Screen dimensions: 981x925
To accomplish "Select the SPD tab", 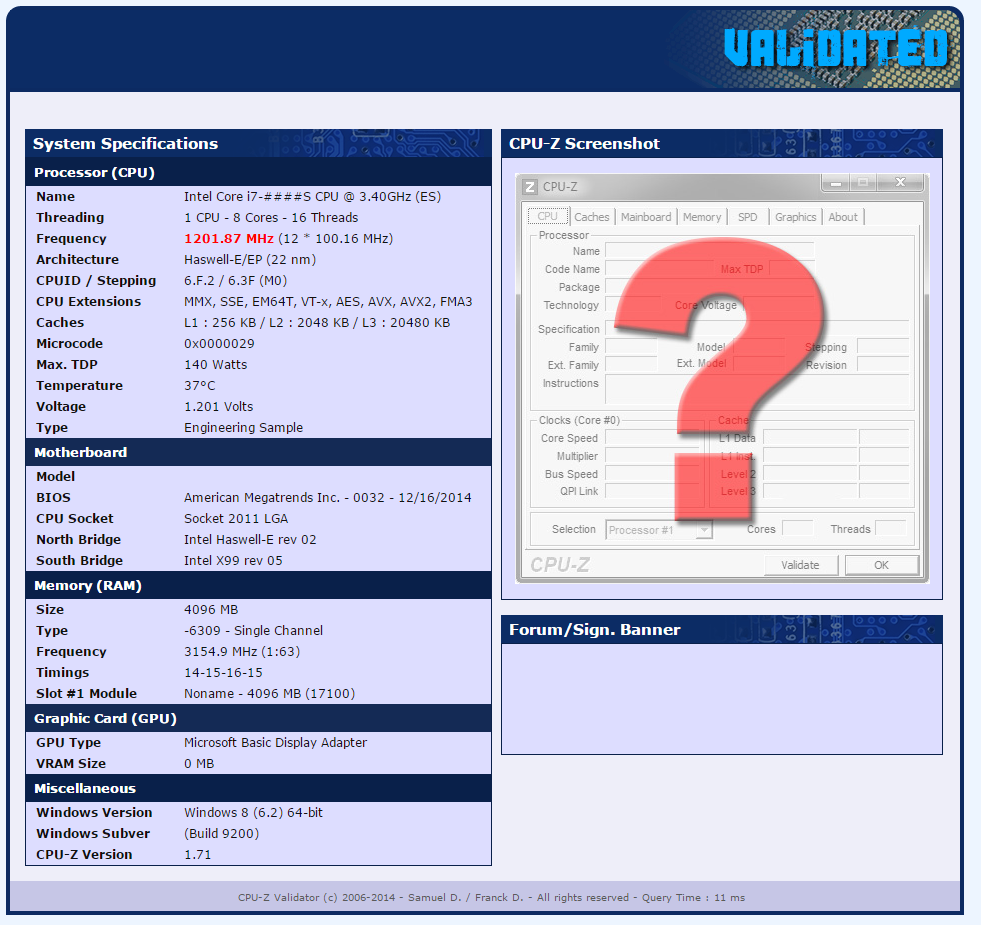I will click(748, 217).
